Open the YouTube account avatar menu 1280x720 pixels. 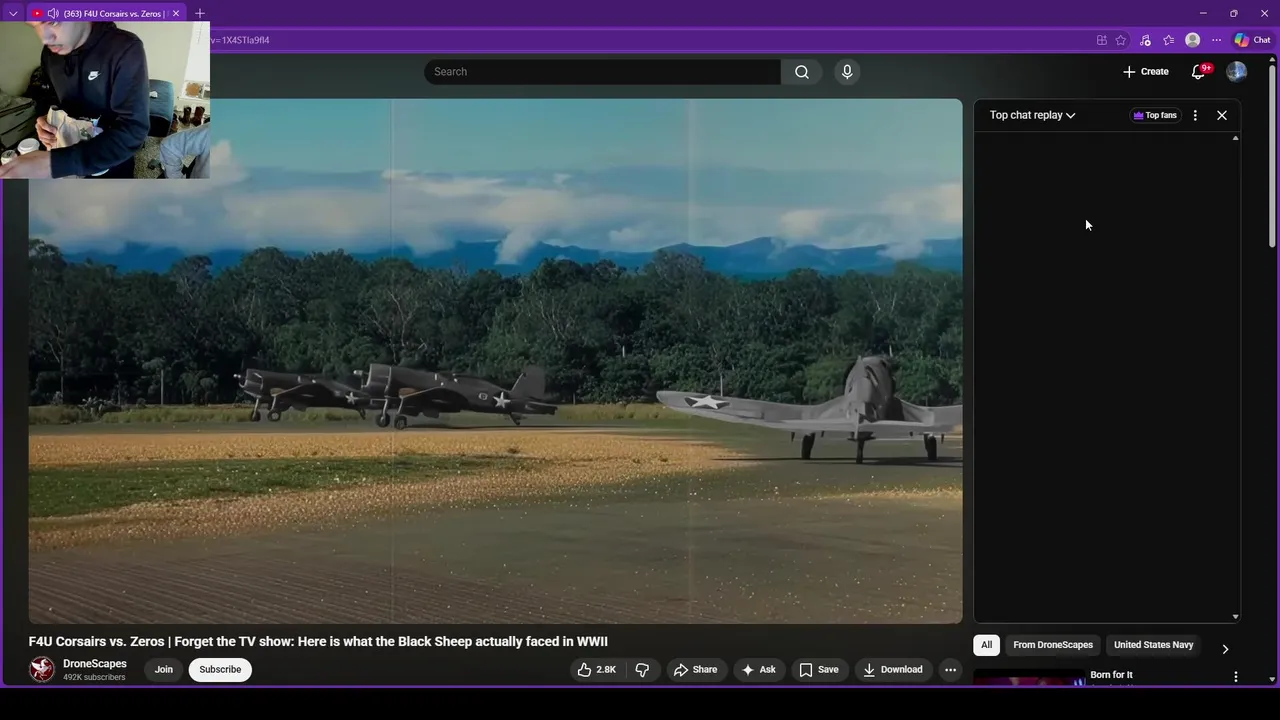coord(1236,72)
